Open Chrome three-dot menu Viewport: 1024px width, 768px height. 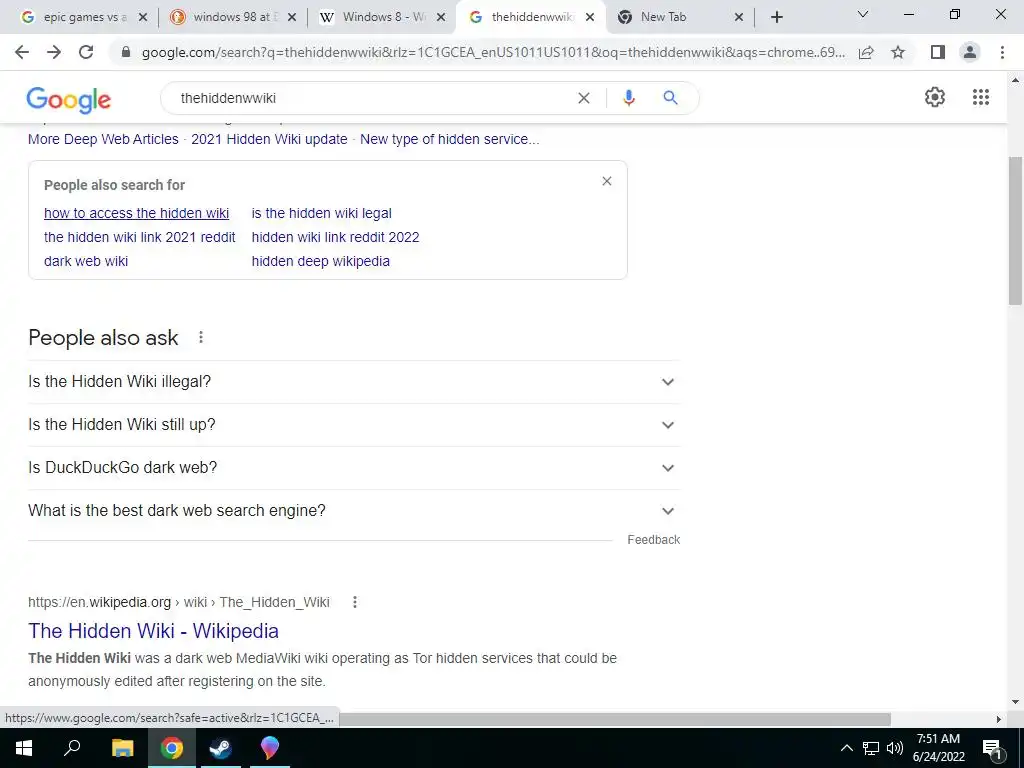(1002, 52)
